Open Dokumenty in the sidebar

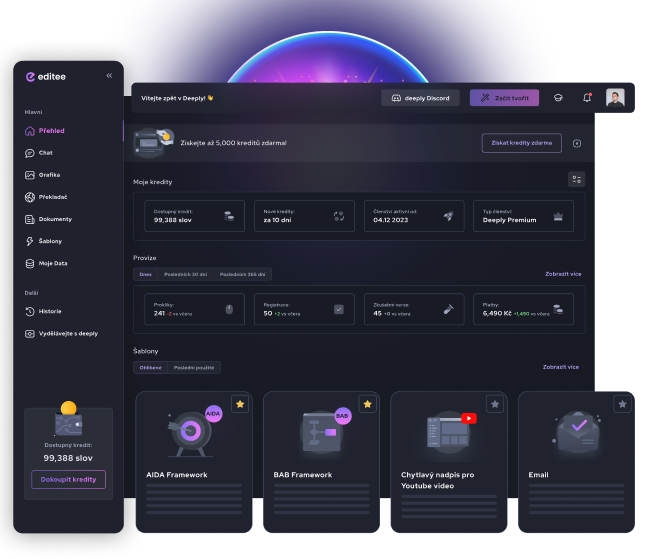coord(49,219)
